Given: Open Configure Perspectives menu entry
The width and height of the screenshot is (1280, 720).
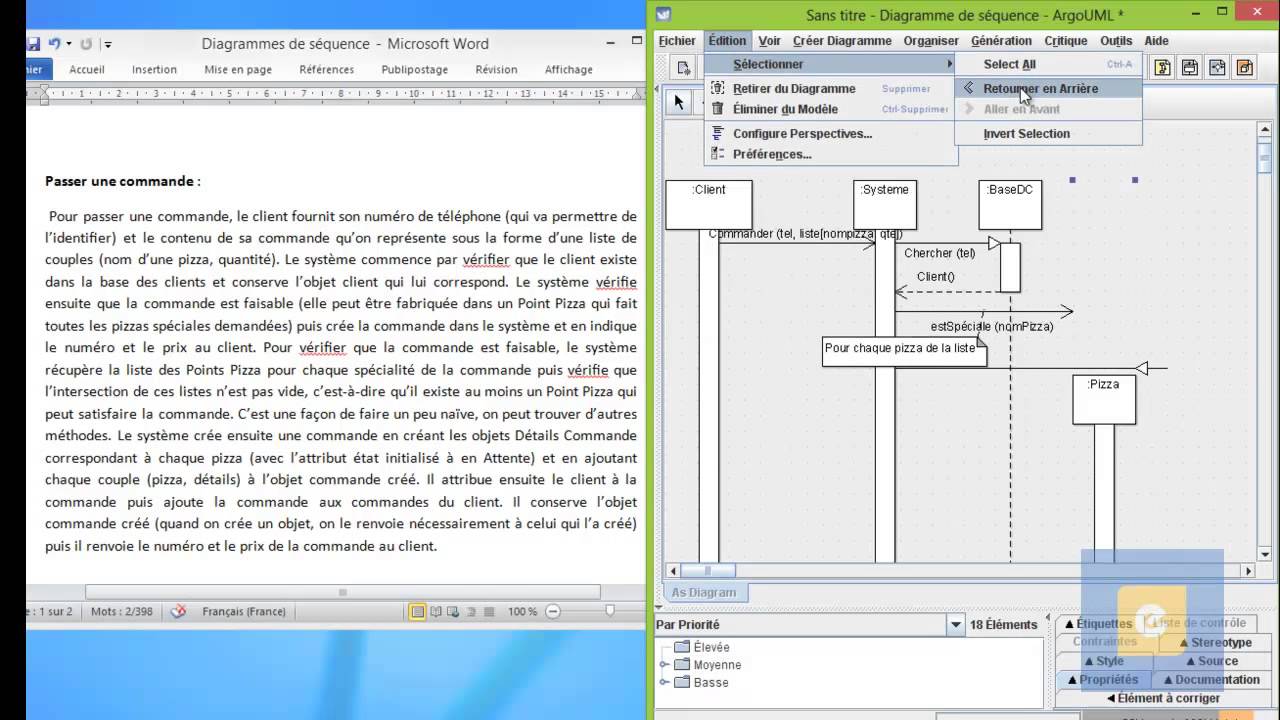Looking at the screenshot, I should (x=830, y=133).
